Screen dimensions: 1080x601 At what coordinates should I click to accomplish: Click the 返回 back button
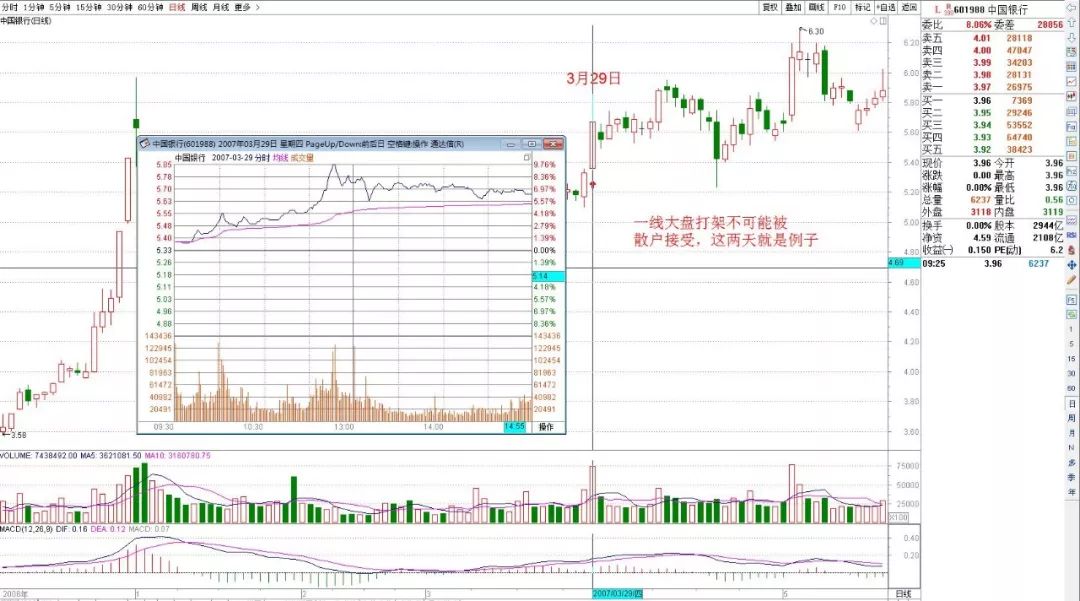910,7
